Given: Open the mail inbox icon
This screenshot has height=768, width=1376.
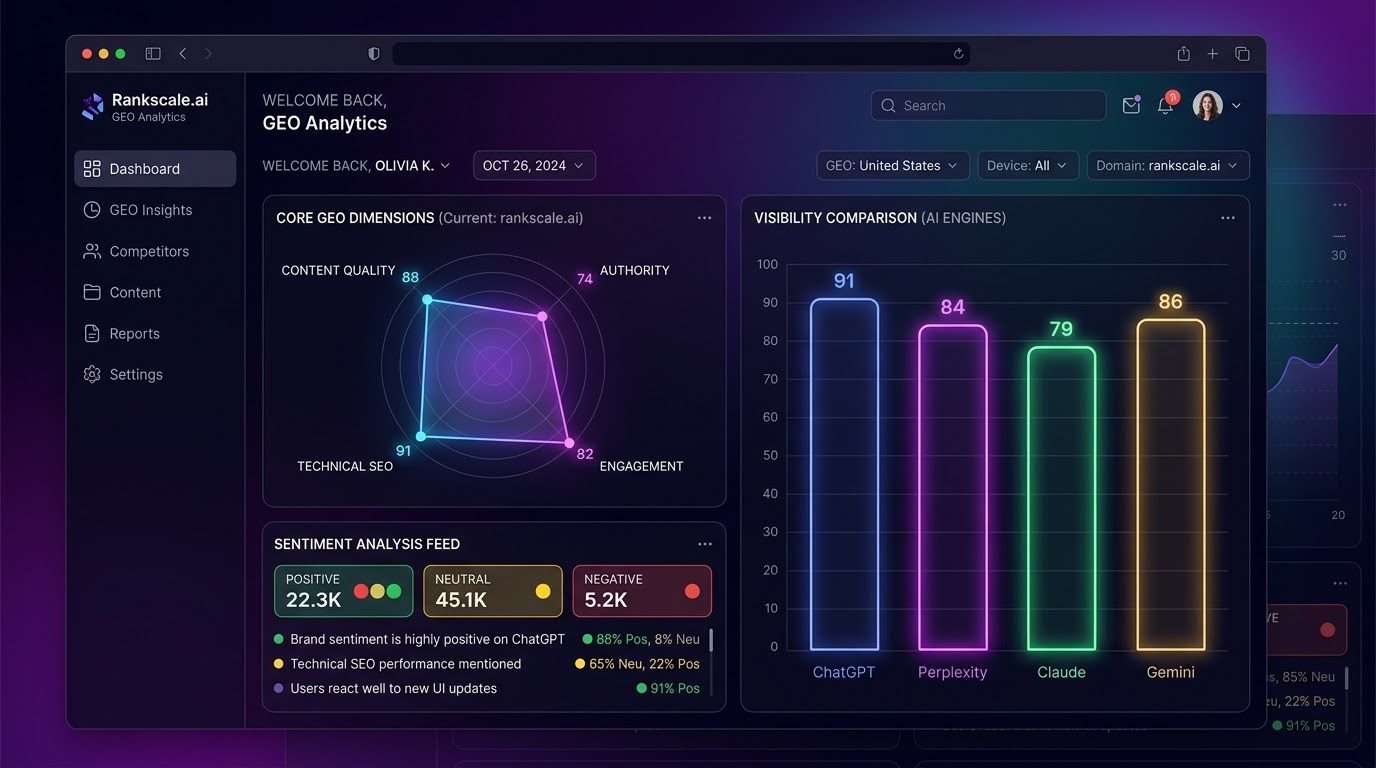Looking at the screenshot, I should pyautogui.click(x=1131, y=105).
